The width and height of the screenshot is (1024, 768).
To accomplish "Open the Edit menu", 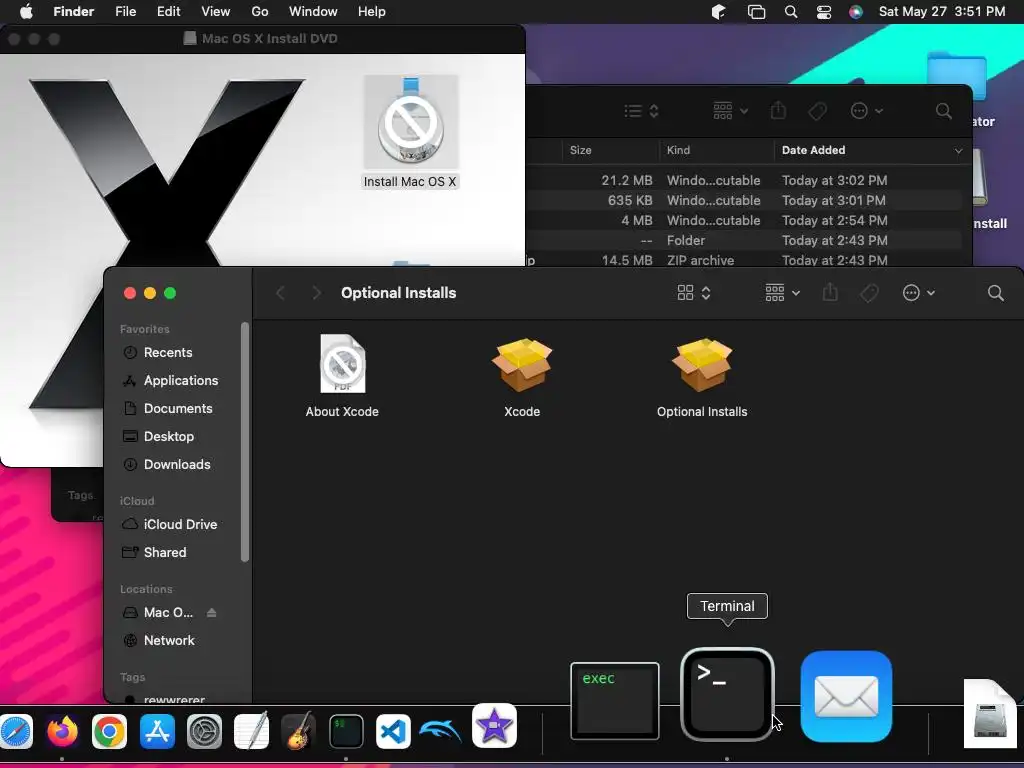I will [x=168, y=12].
